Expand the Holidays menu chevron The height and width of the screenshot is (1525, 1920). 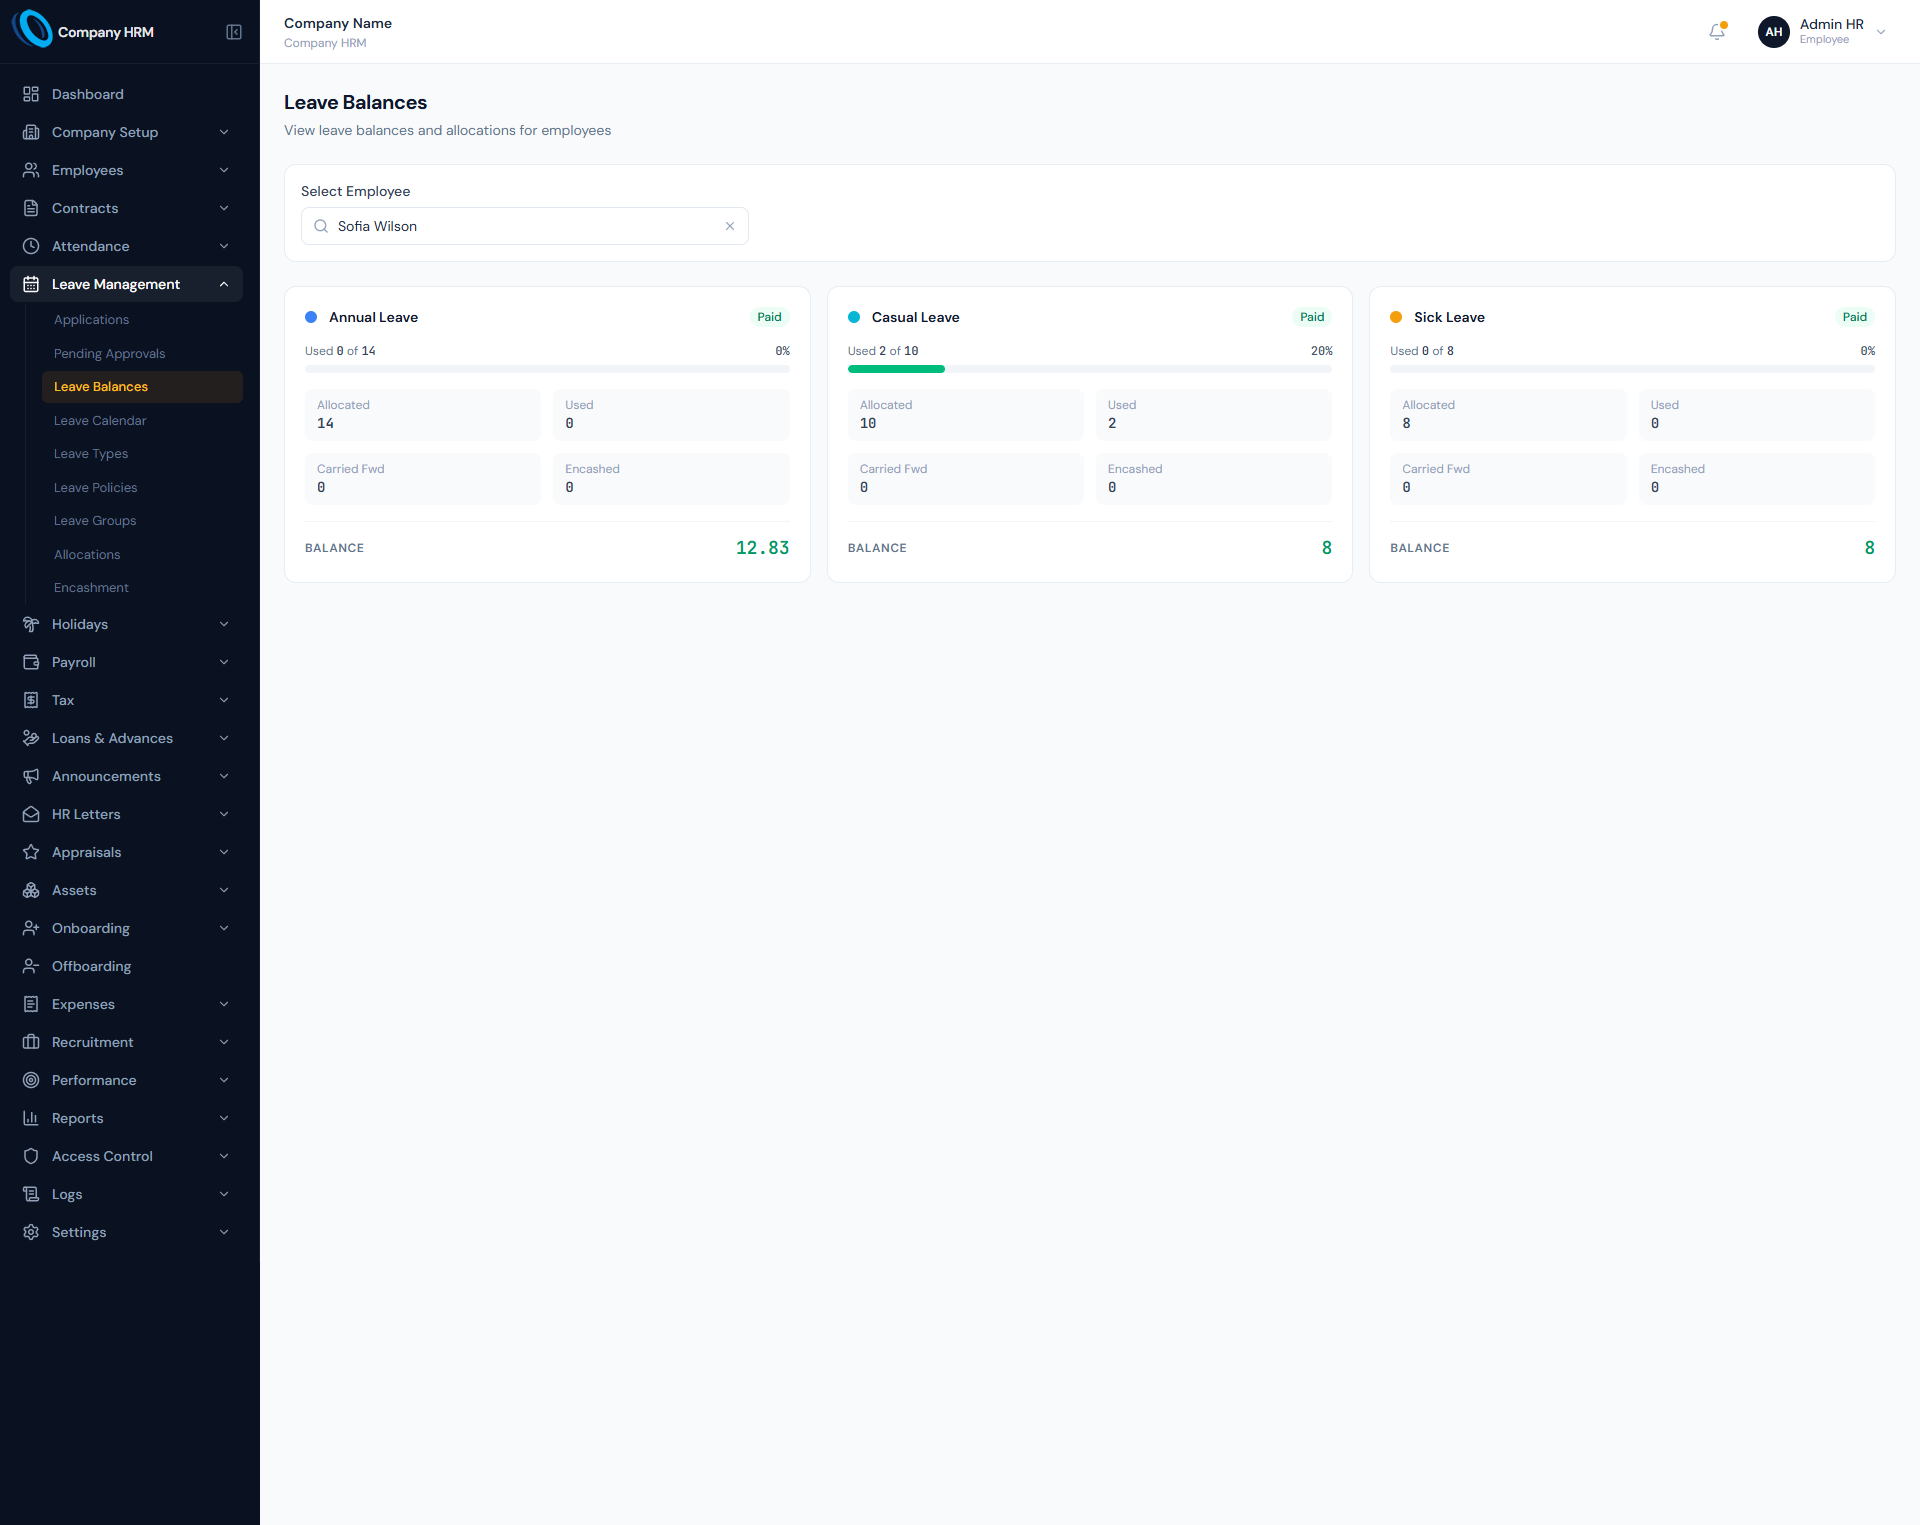[224, 624]
